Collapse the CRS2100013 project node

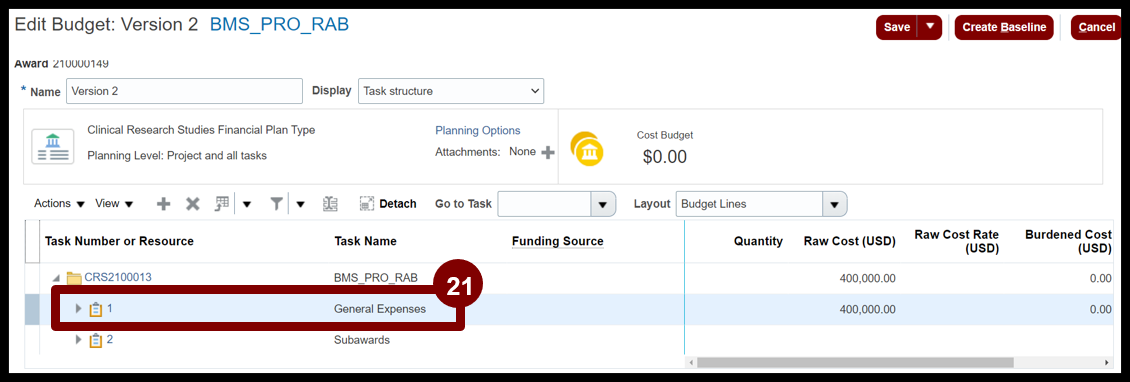(55, 278)
